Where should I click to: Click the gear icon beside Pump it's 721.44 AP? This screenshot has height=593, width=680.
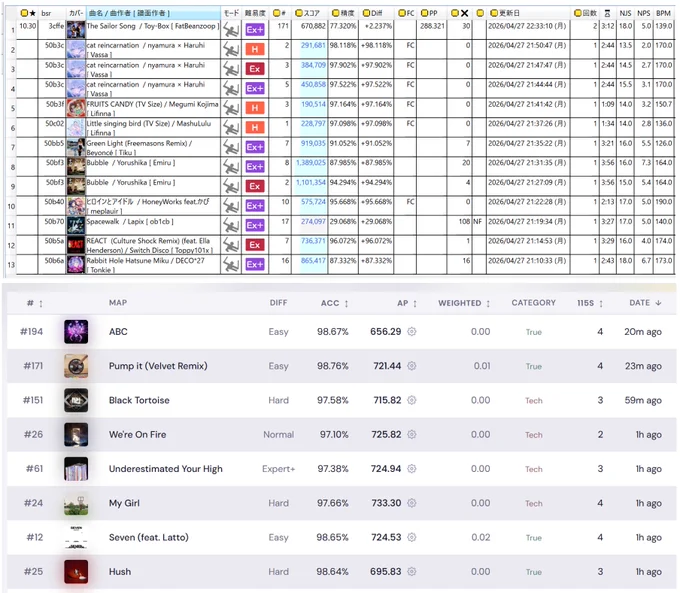pos(412,366)
